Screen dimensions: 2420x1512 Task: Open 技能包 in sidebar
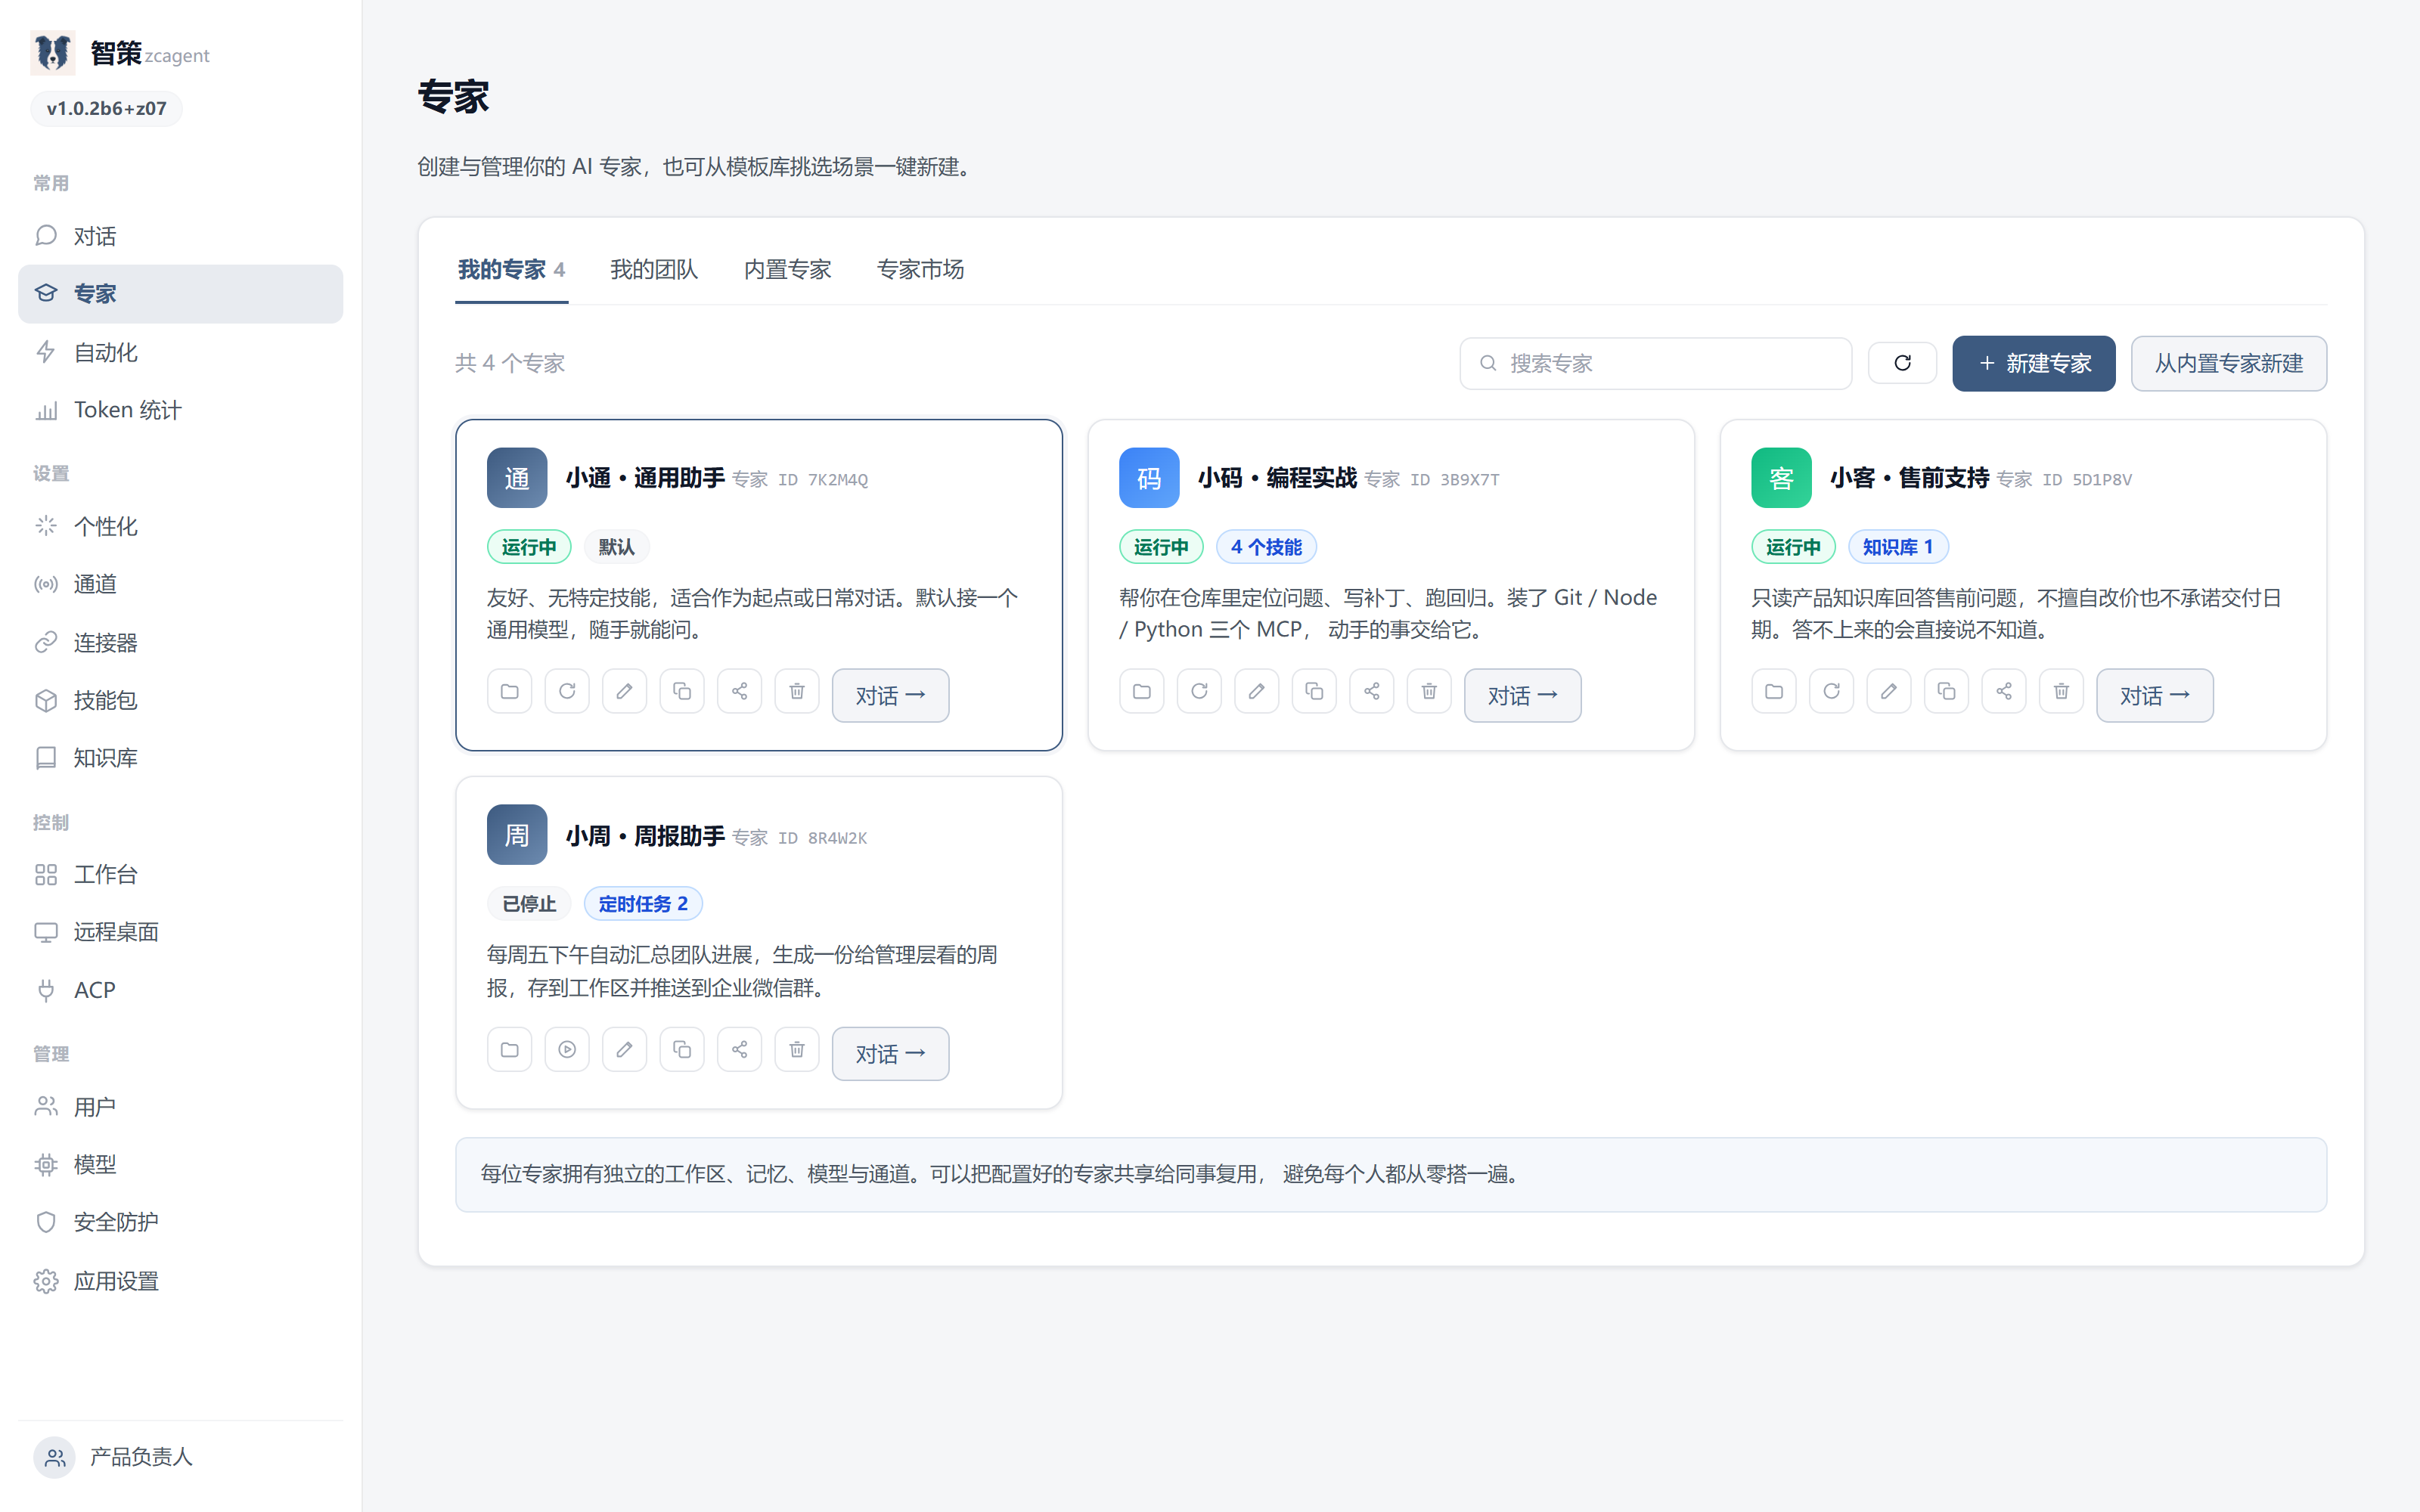180,700
